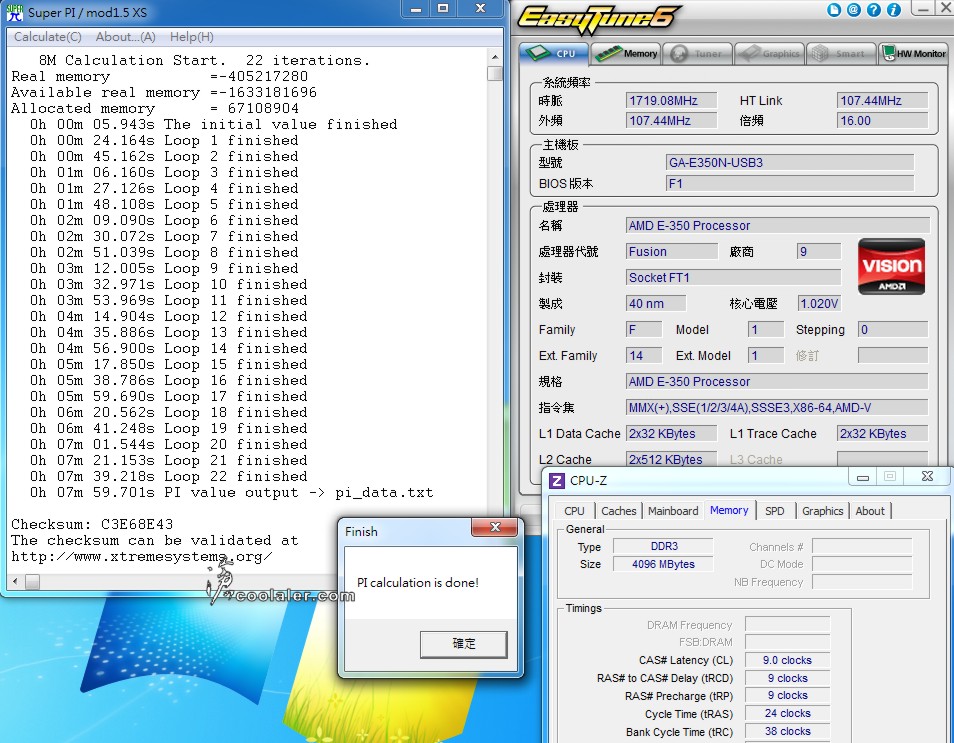This screenshot has width=954, height=743.
Task: Click the multiplier 16.00 field
Action: 882,120
